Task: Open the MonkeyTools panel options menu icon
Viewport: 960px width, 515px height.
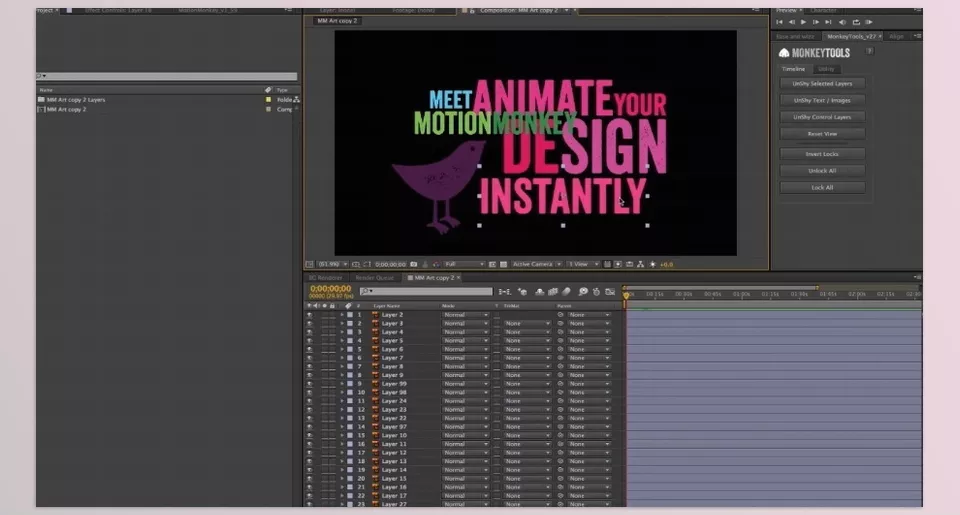Action: [x=917, y=36]
